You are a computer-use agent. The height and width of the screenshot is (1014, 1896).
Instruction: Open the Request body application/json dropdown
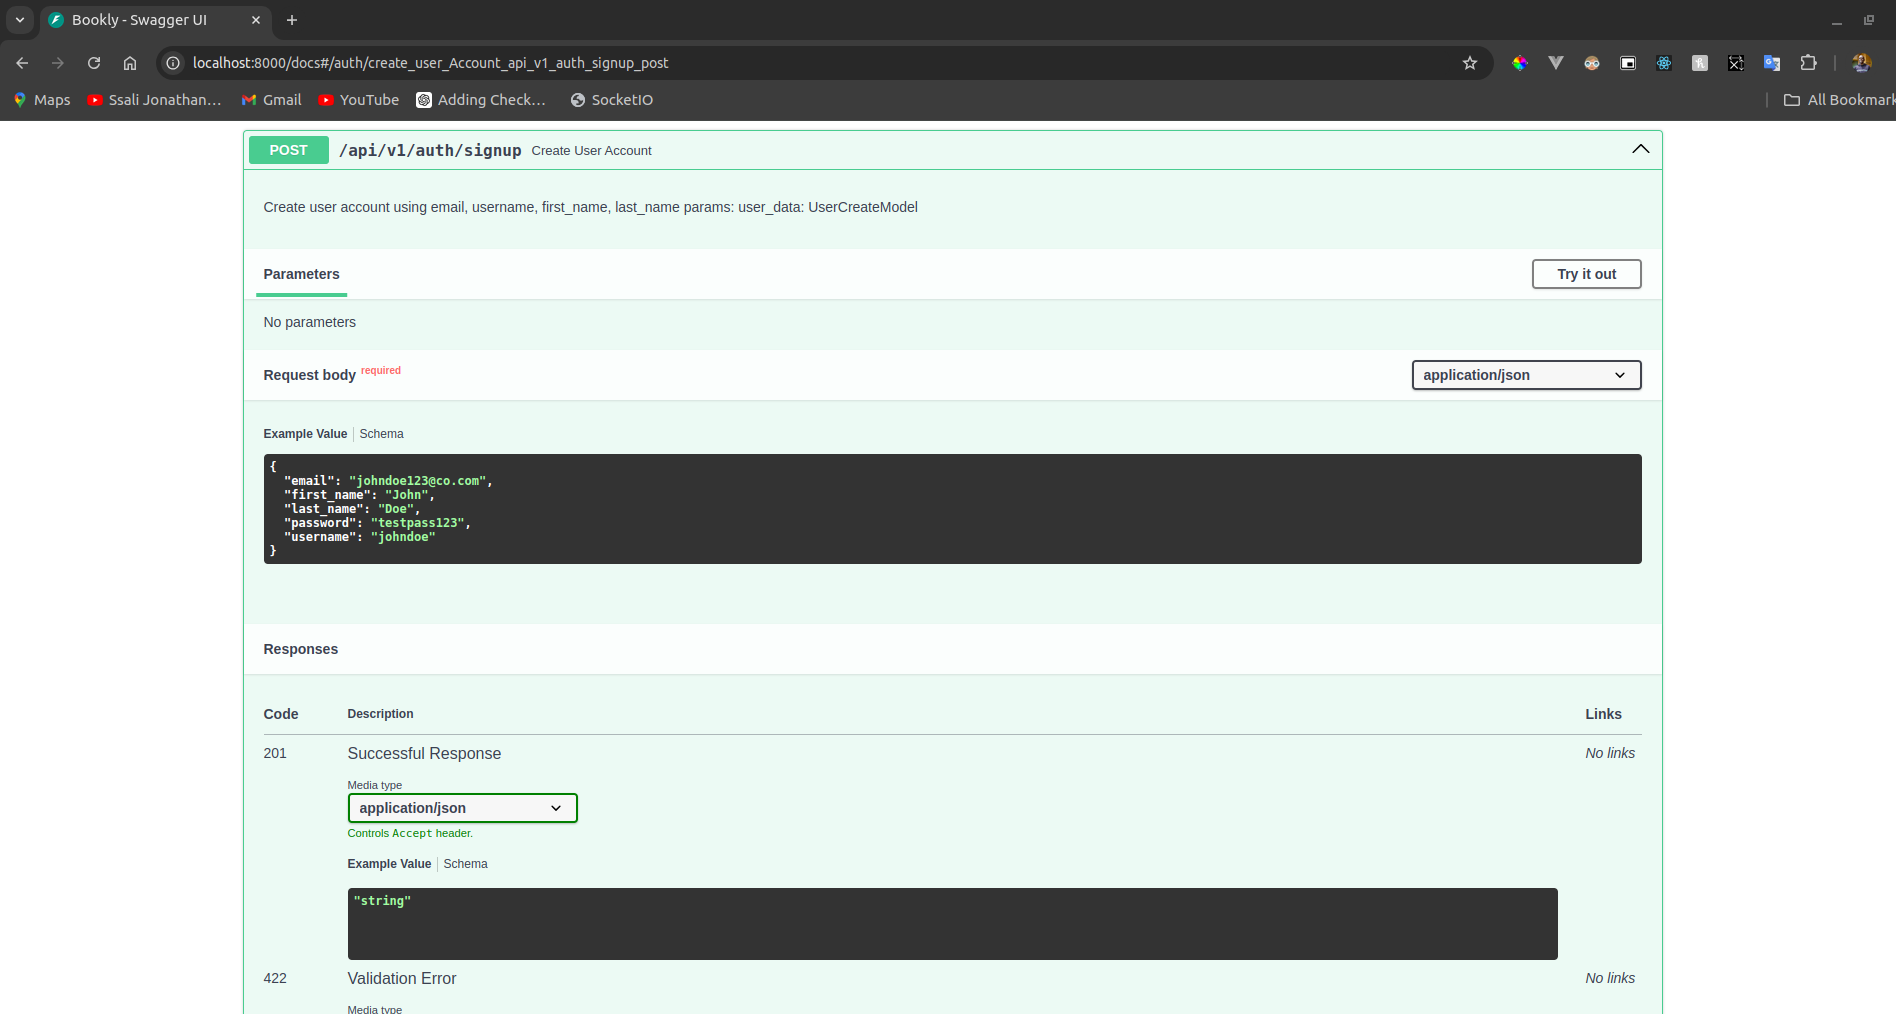pos(1525,375)
